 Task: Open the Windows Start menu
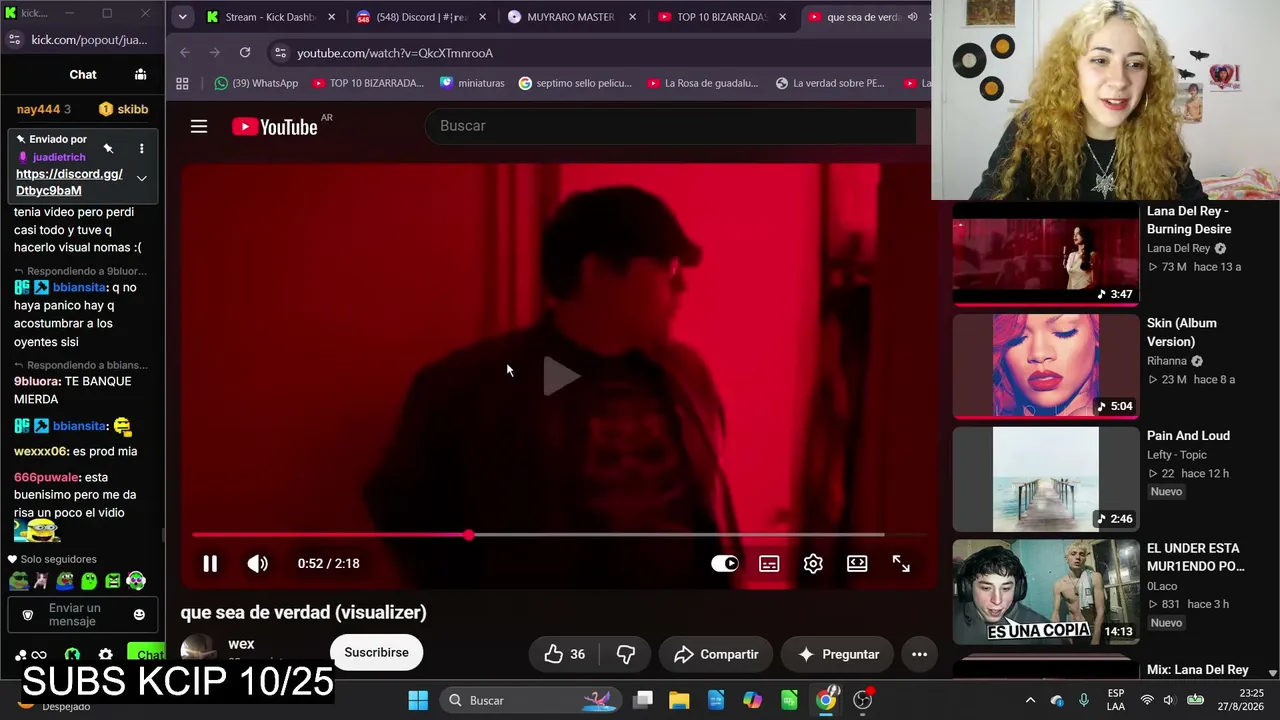point(418,700)
